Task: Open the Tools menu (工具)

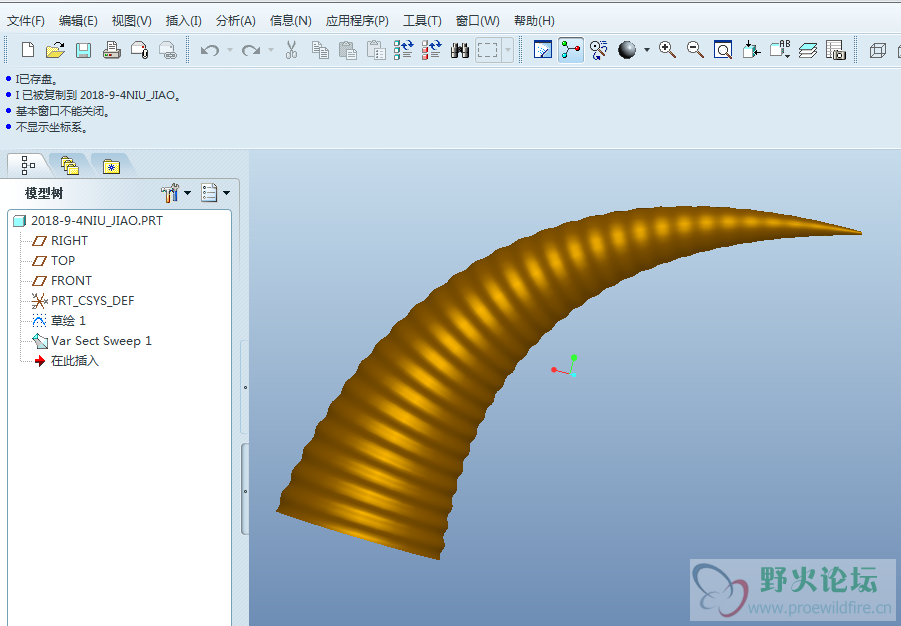Action: point(422,21)
